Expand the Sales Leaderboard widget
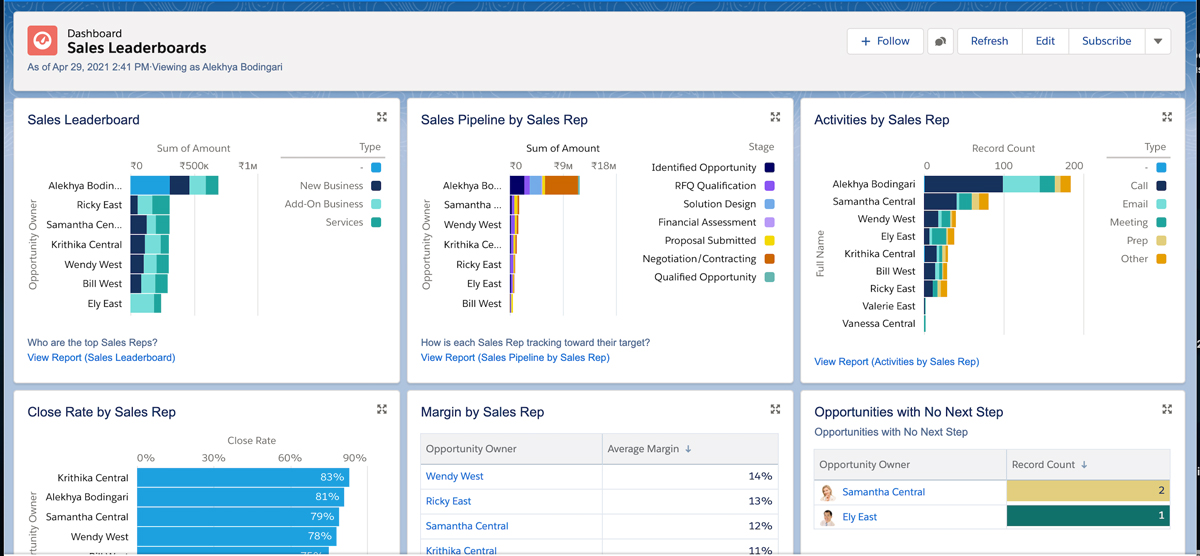The height and width of the screenshot is (556, 1200). [x=382, y=117]
